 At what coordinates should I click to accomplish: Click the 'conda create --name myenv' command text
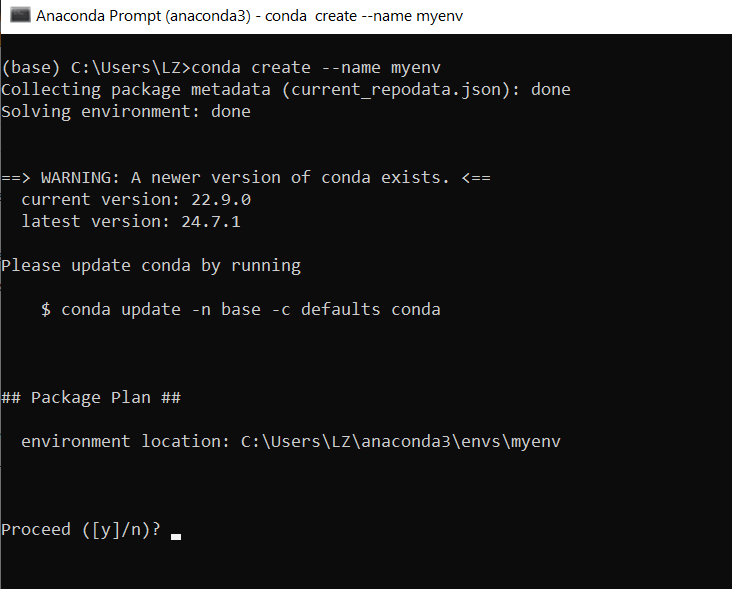tap(316, 68)
